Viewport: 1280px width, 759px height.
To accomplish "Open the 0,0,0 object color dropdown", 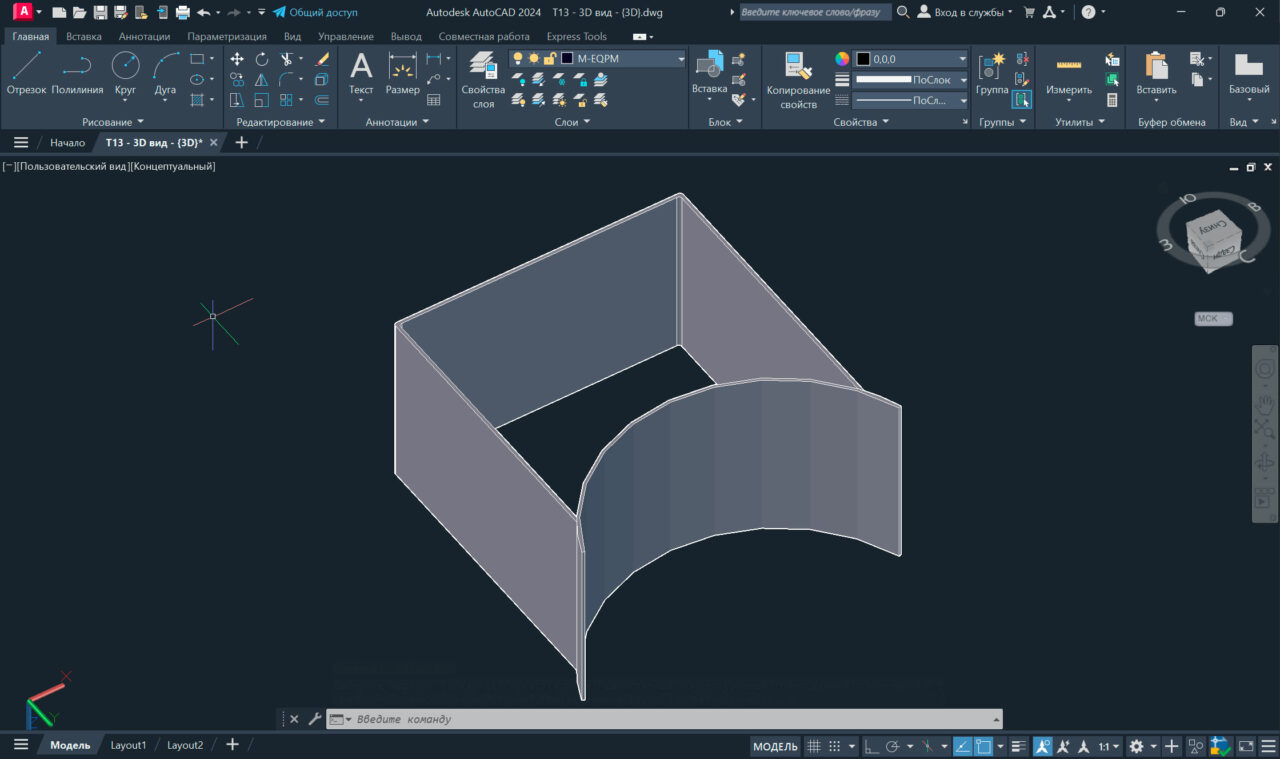I will 962,59.
